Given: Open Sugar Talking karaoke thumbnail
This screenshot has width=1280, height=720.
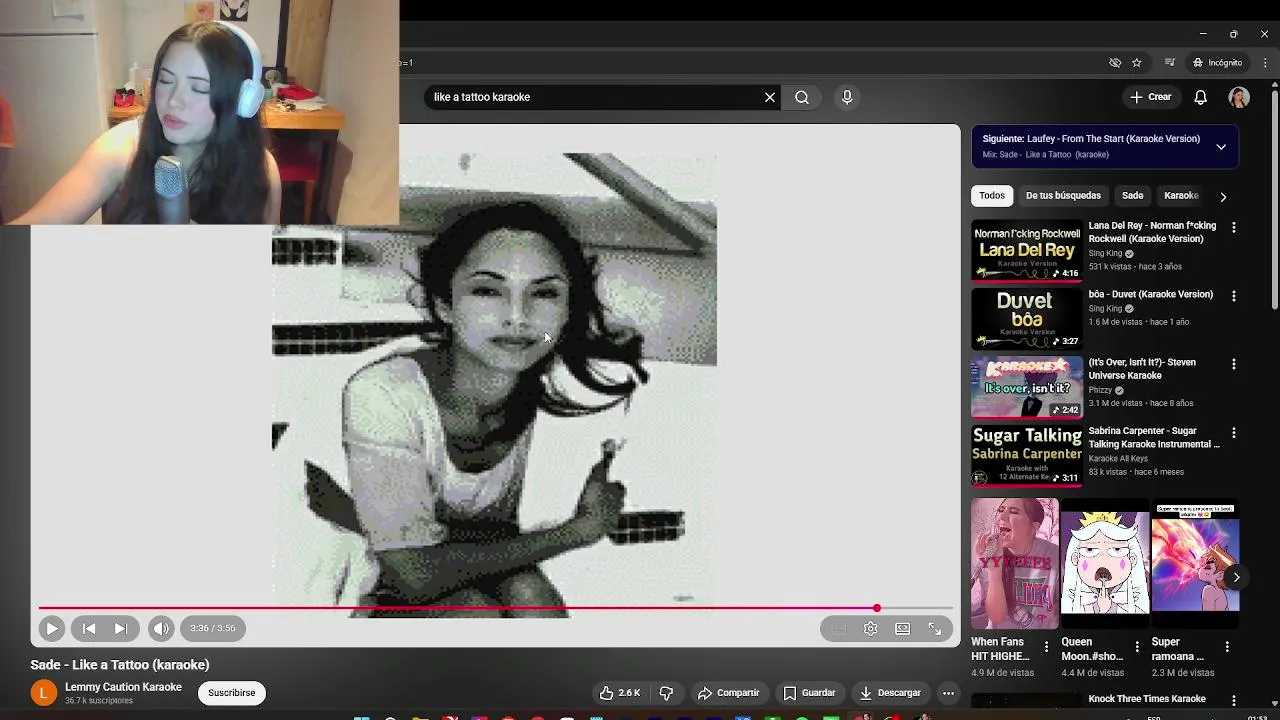Looking at the screenshot, I should click(x=1027, y=455).
